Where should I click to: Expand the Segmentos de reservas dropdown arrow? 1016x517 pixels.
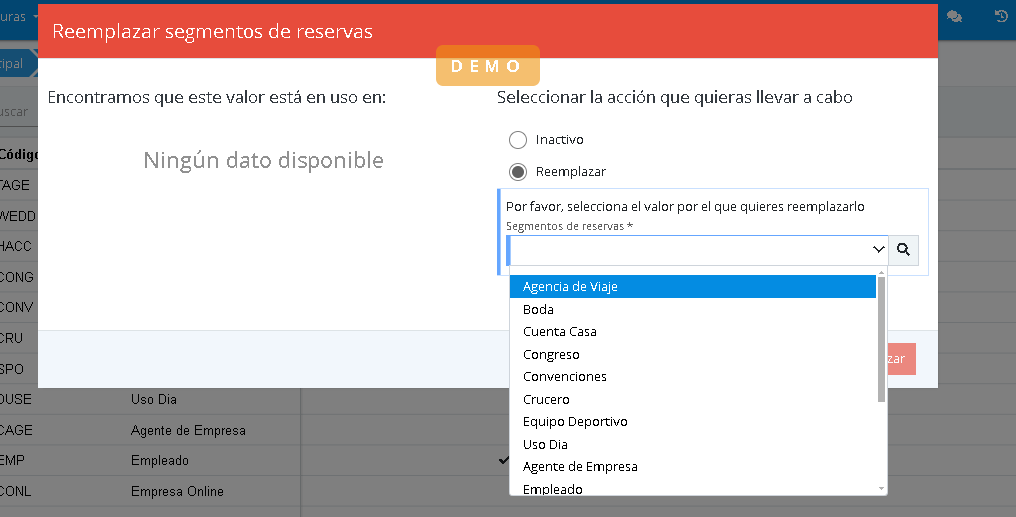click(878, 250)
